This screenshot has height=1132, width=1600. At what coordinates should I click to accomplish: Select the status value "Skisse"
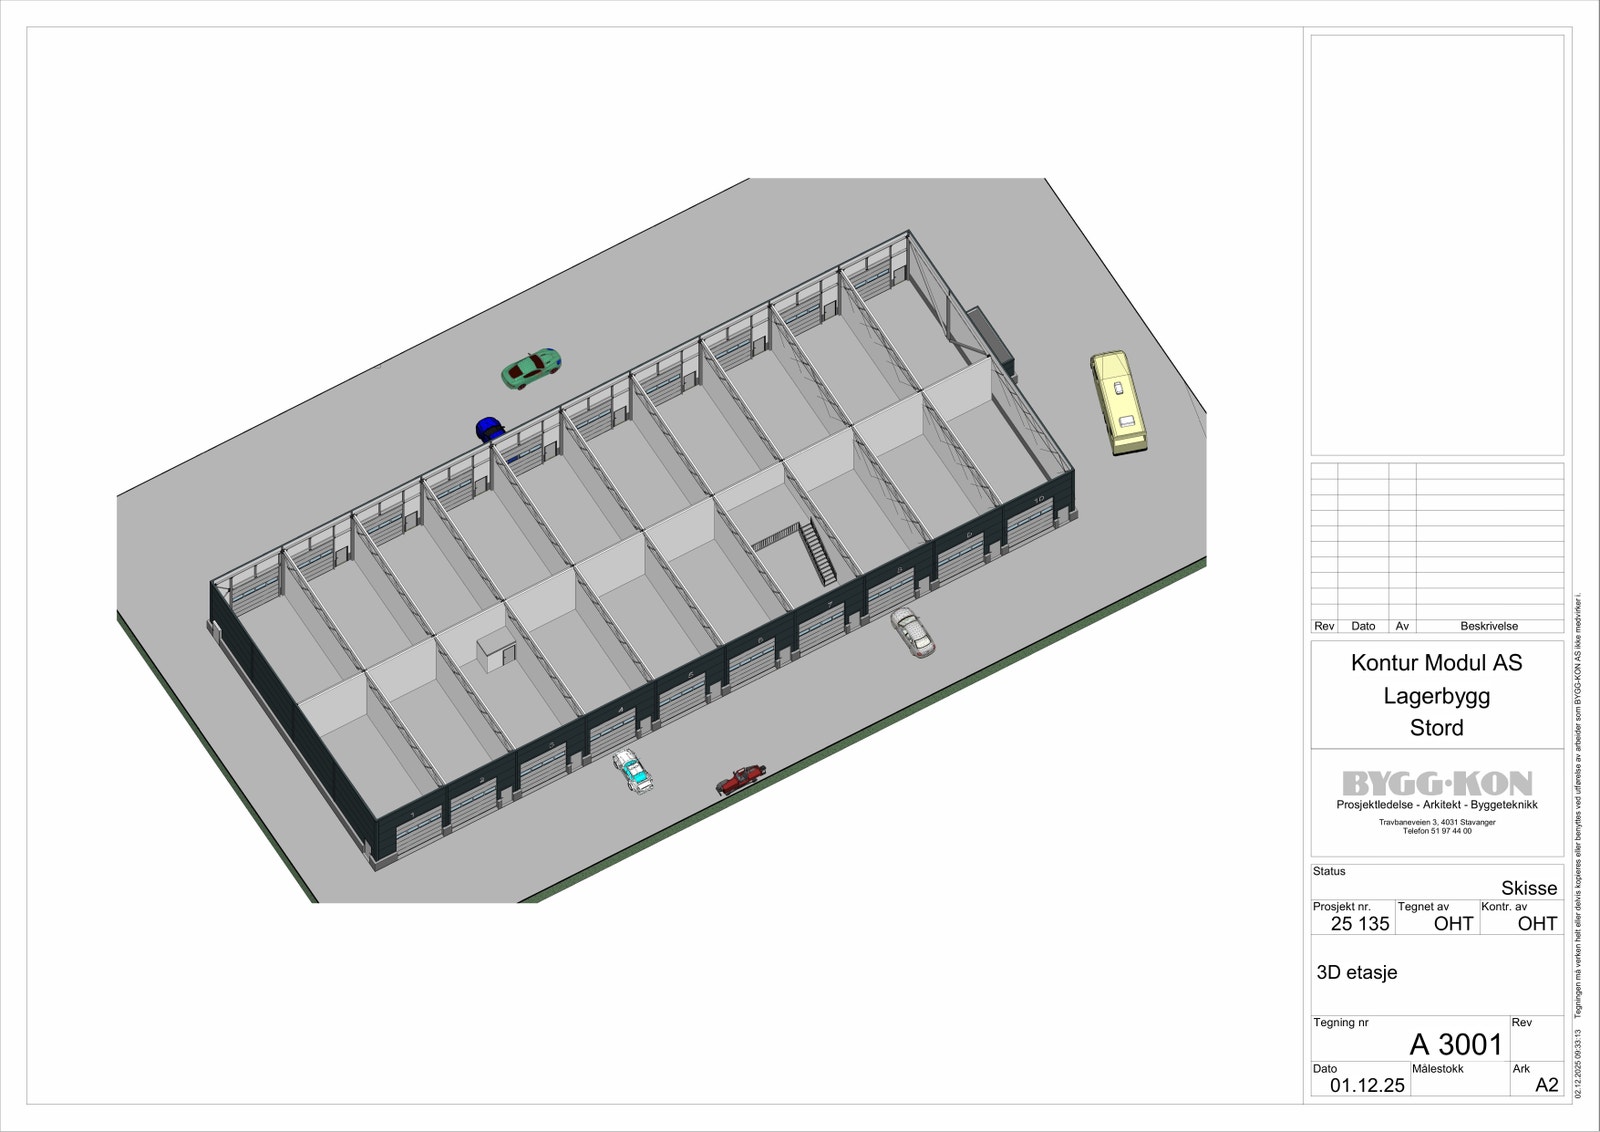tap(1528, 888)
